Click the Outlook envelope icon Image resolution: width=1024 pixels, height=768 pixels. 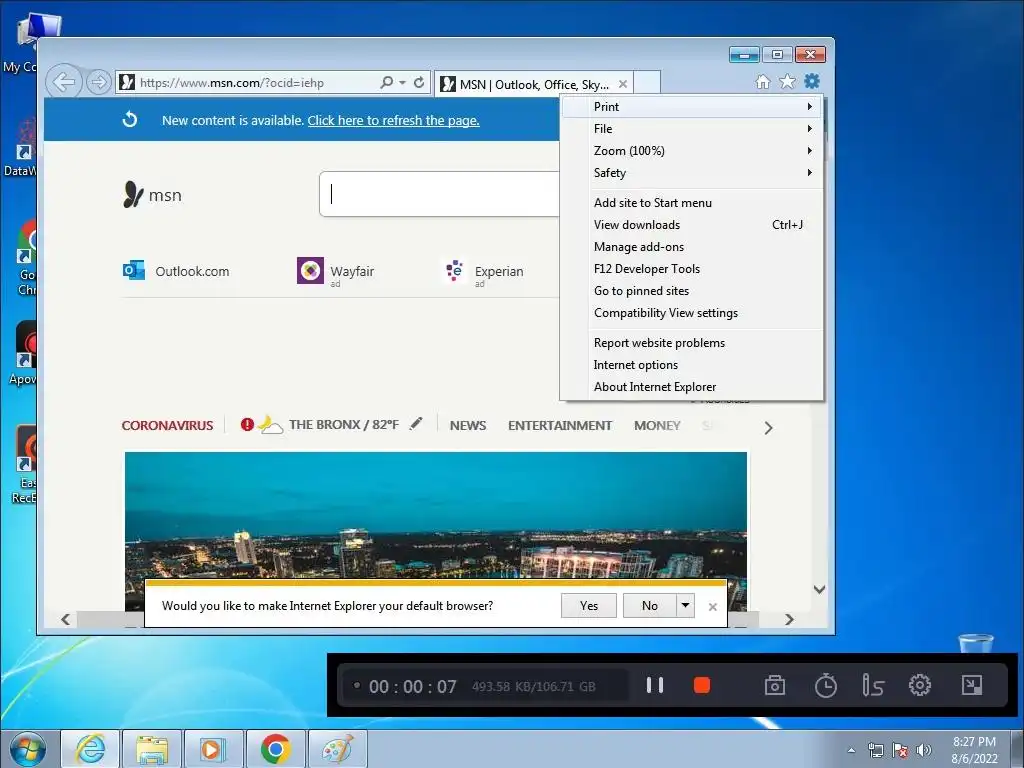coord(134,270)
